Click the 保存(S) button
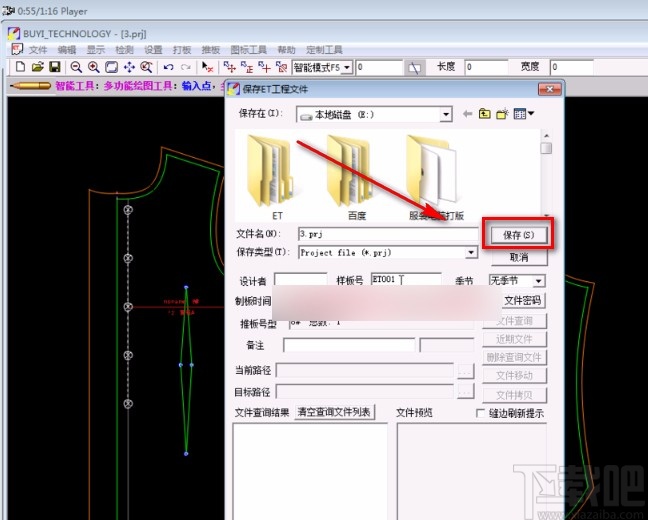The height and width of the screenshot is (520, 648). pos(519,235)
